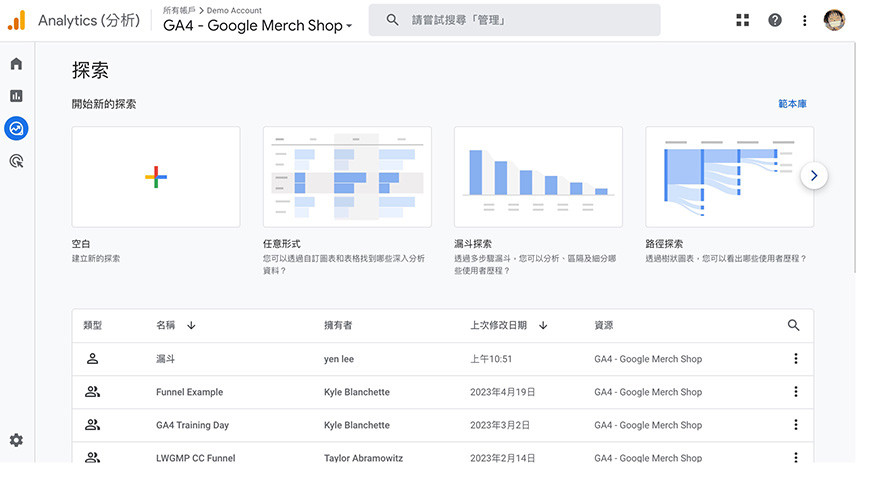The width and height of the screenshot is (876, 483).
Task: Click time 上午10:51 cell
Action: [491, 359]
